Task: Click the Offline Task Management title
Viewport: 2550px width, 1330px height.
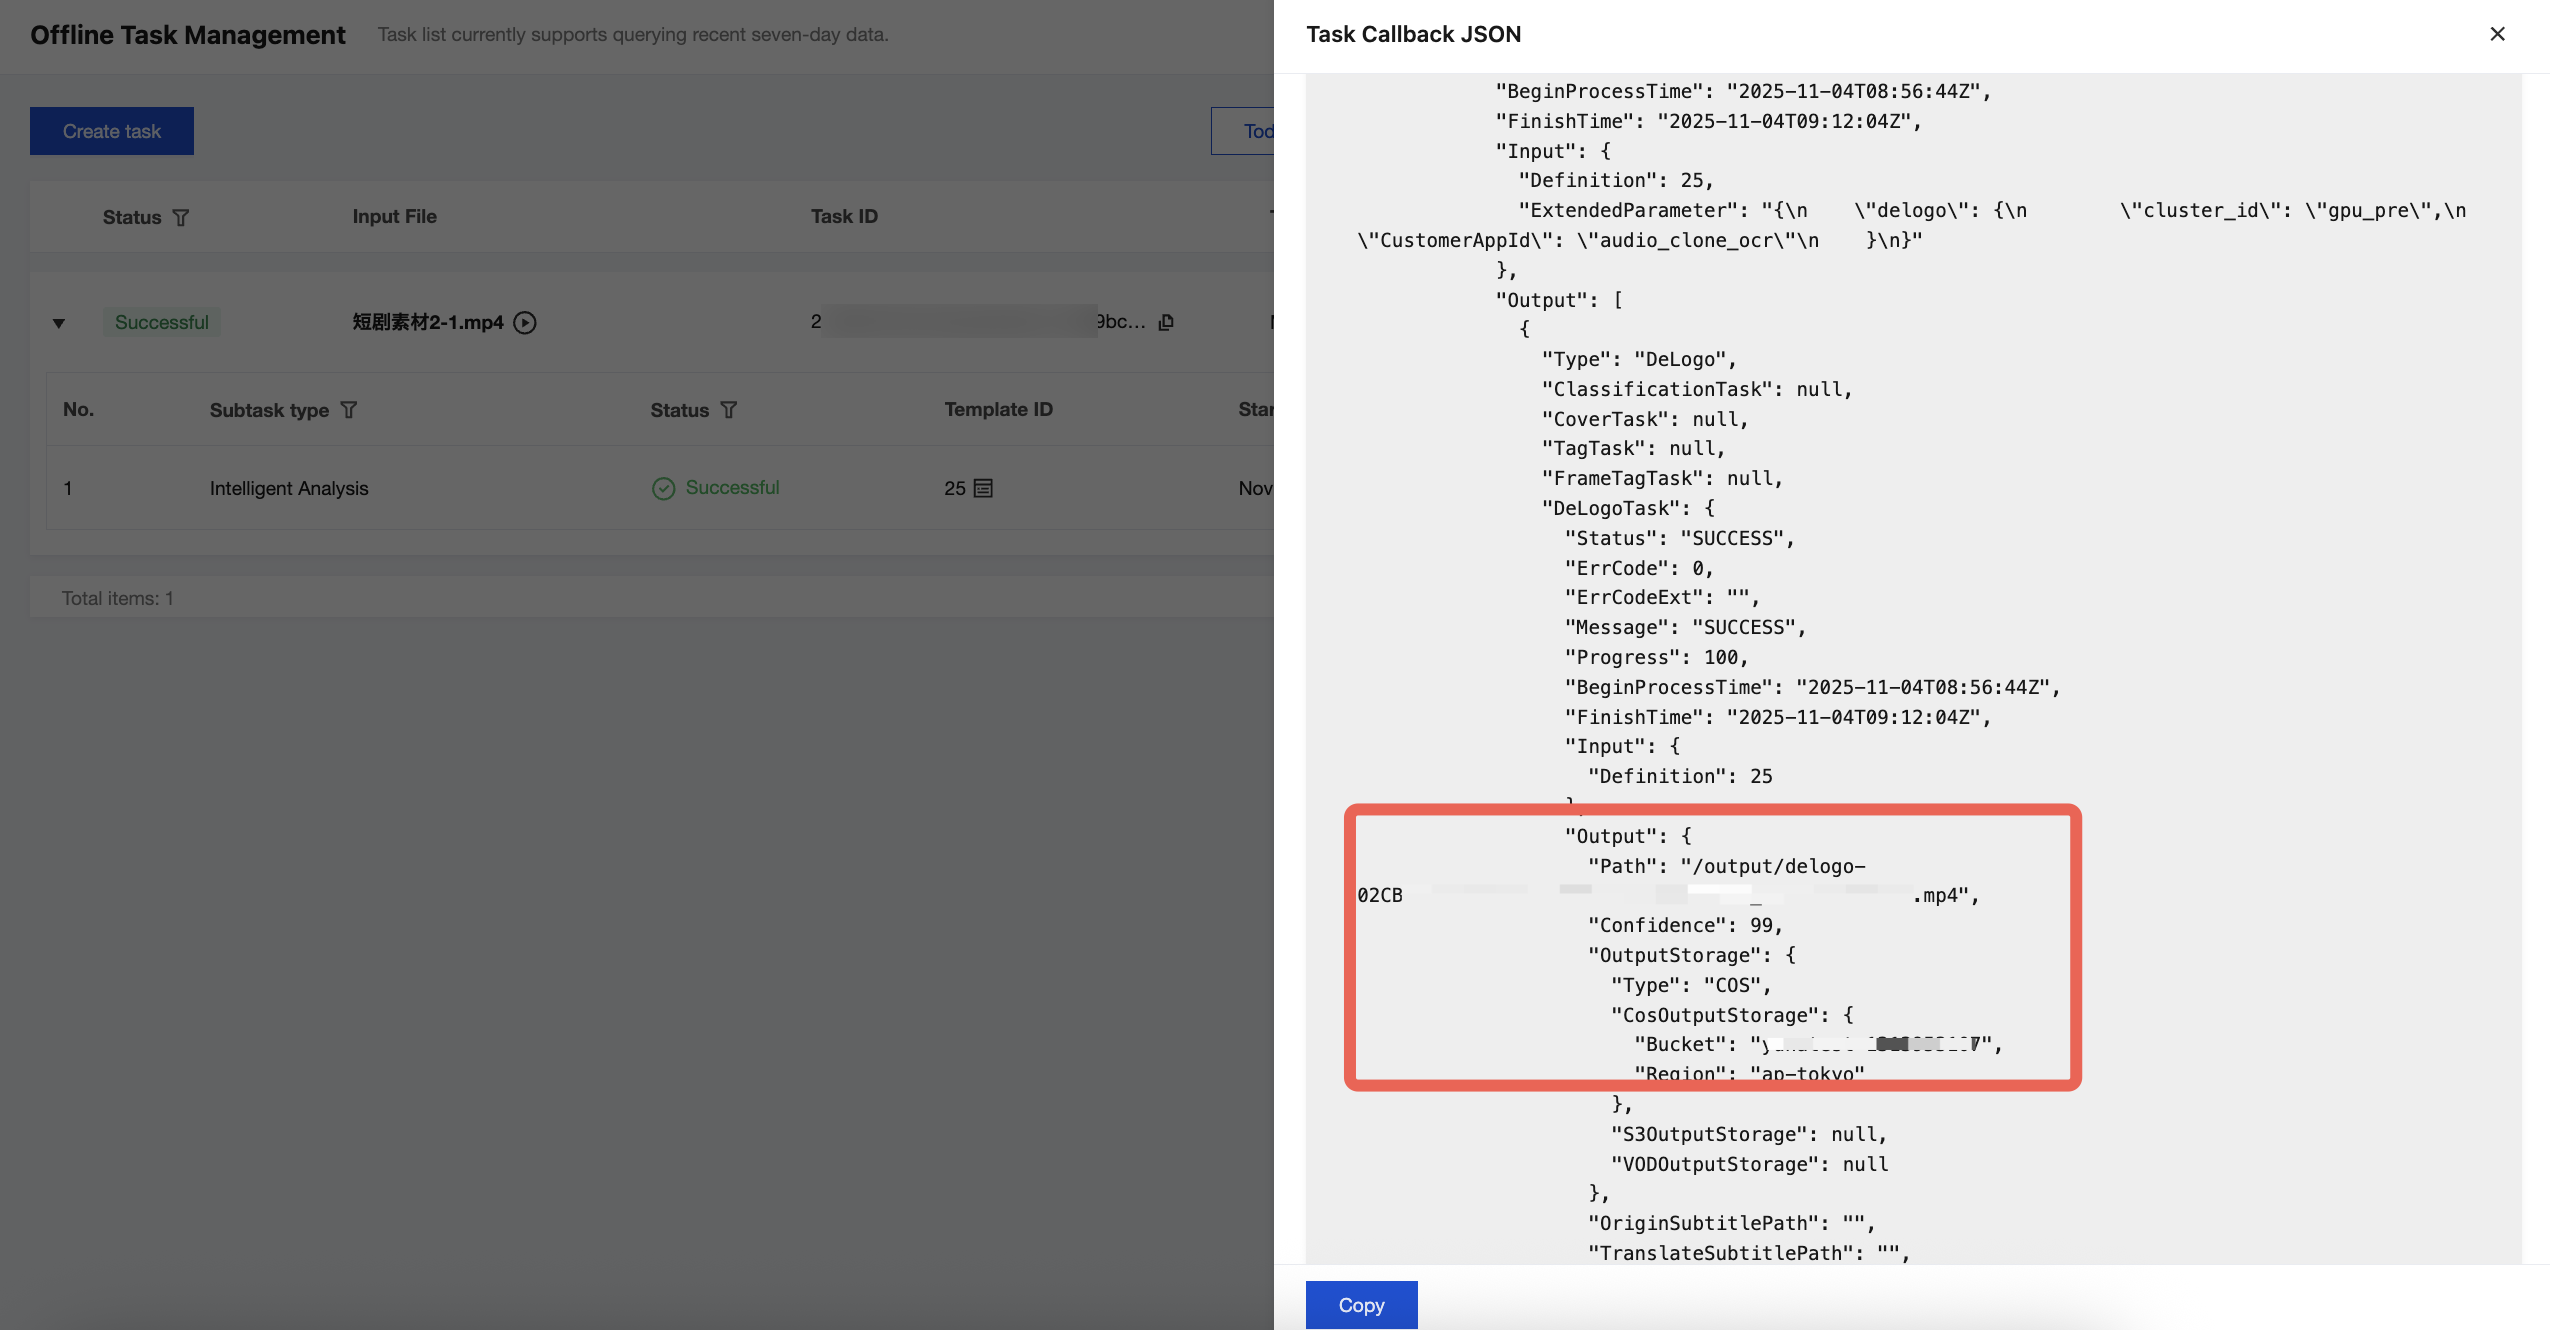Action: (187, 35)
